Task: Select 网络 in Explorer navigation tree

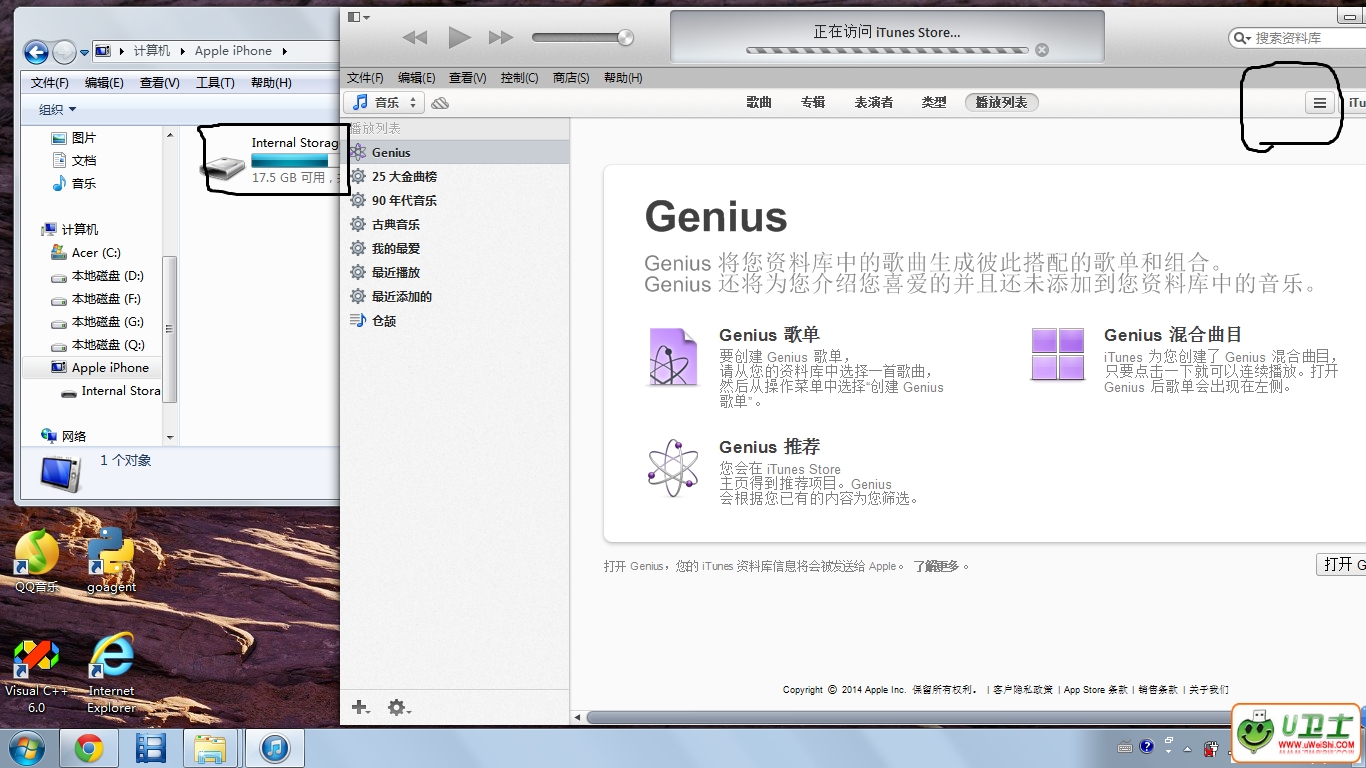Action: tap(64, 436)
